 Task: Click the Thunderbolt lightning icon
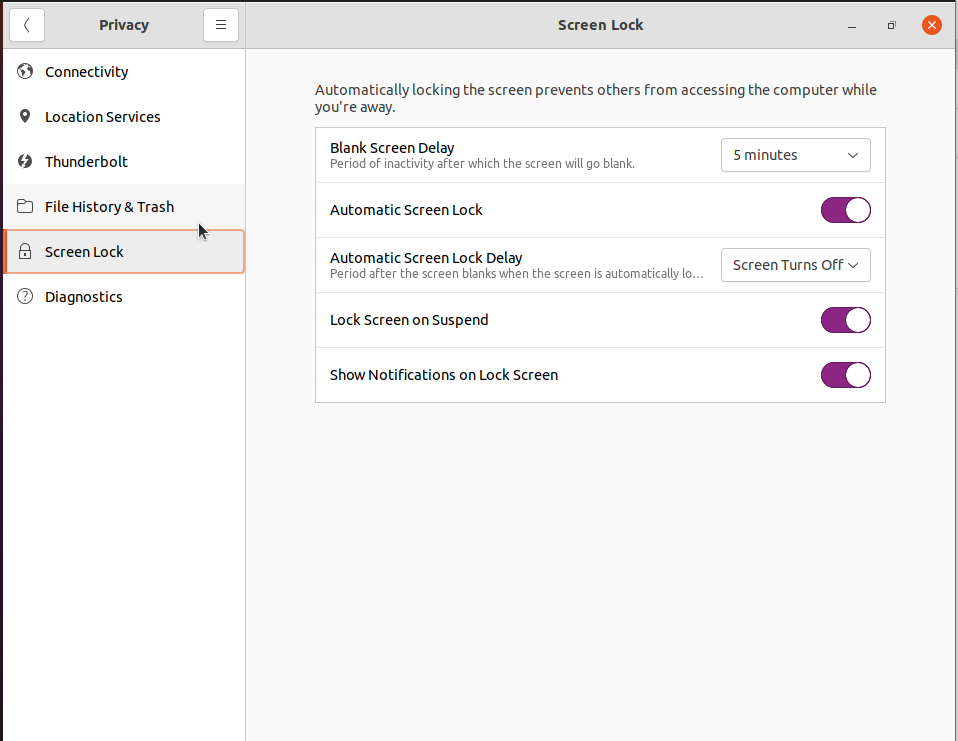(25, 162)
